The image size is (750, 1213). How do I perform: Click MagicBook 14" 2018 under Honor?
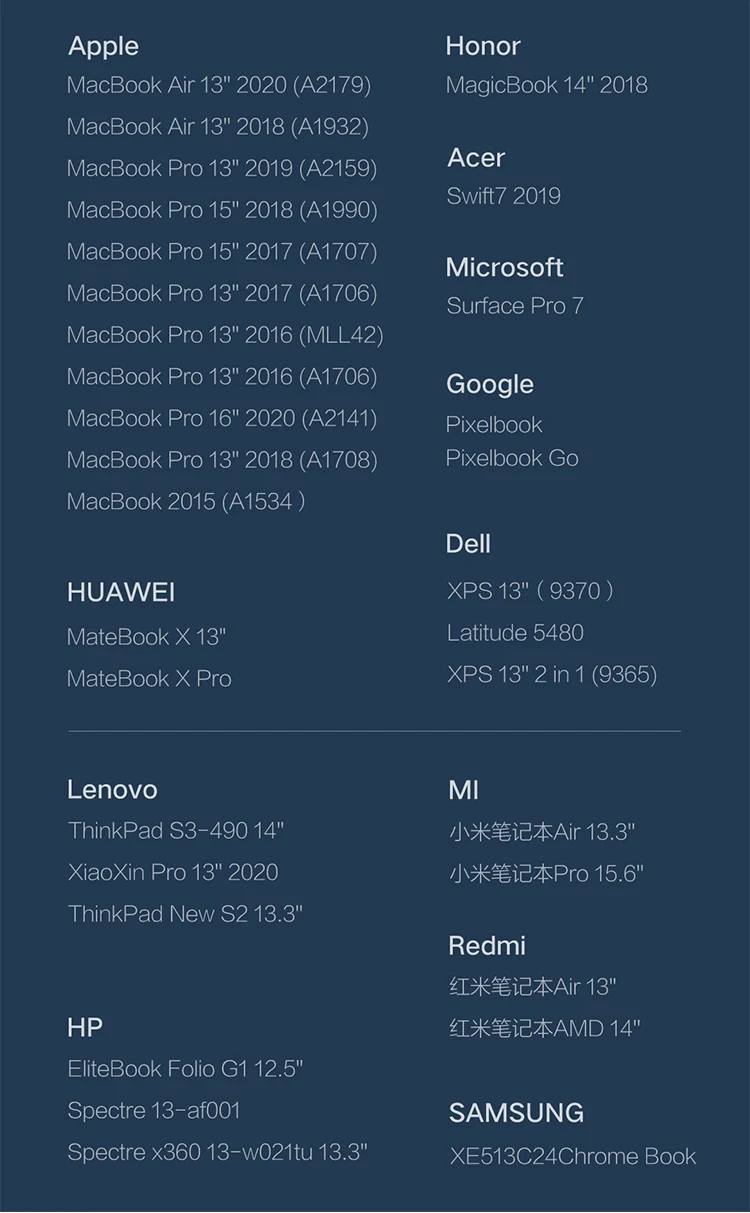(547, 85)
